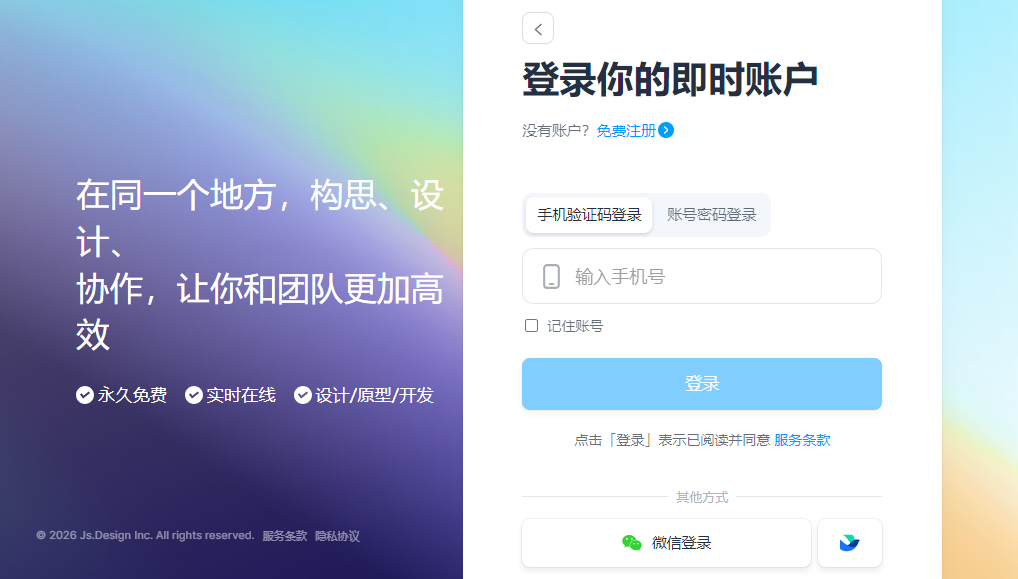Enable the 记住账号 checkbox

click(532, 326)
